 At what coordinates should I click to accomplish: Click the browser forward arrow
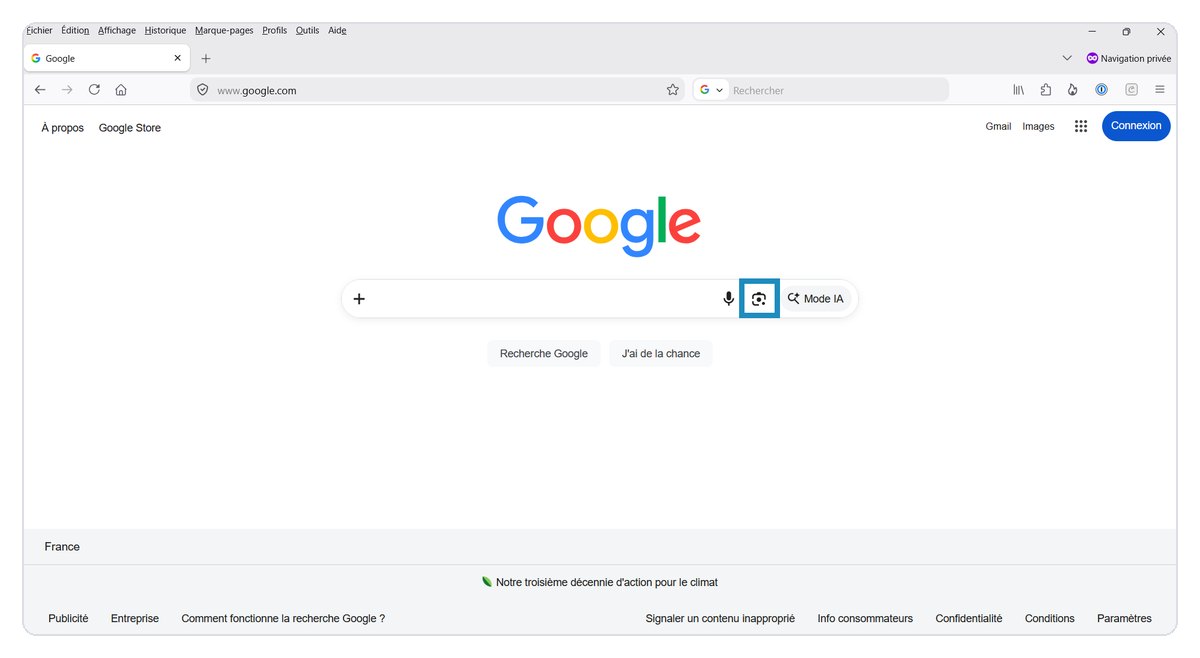(67, 90)
